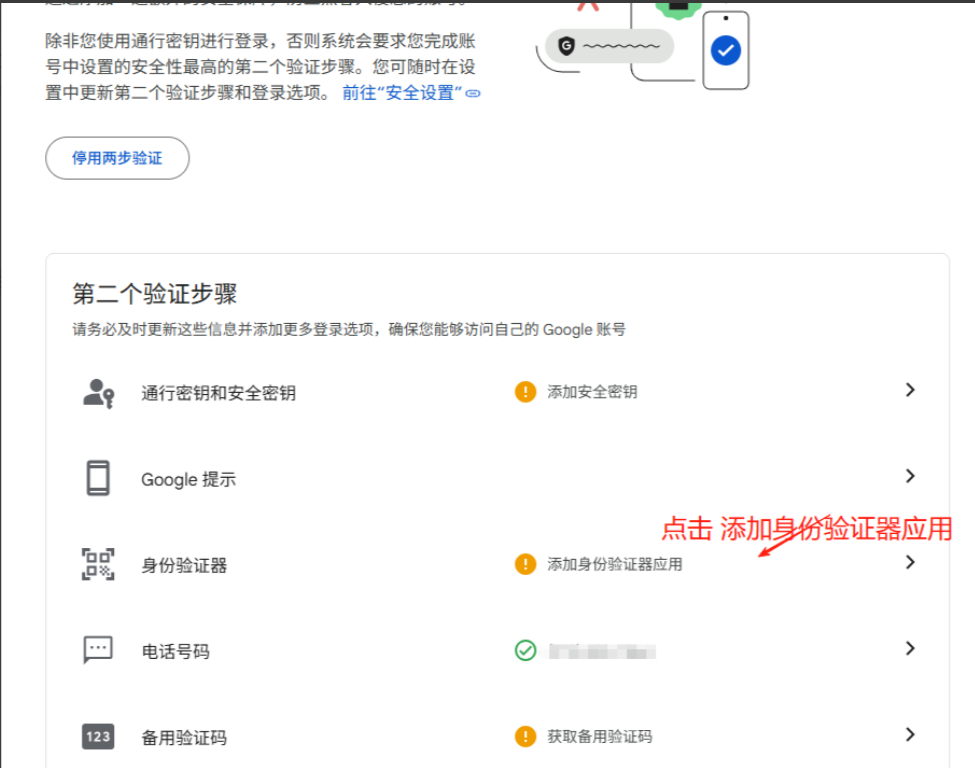Select the Google 提示 label

tap(188, 479)
